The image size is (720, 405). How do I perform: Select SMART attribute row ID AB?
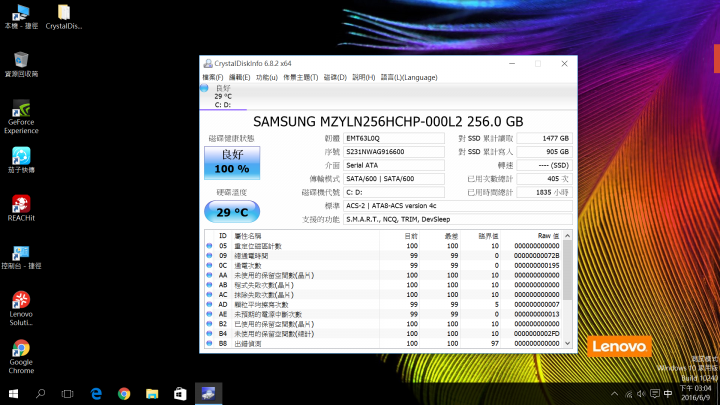(x=384, y=285)
